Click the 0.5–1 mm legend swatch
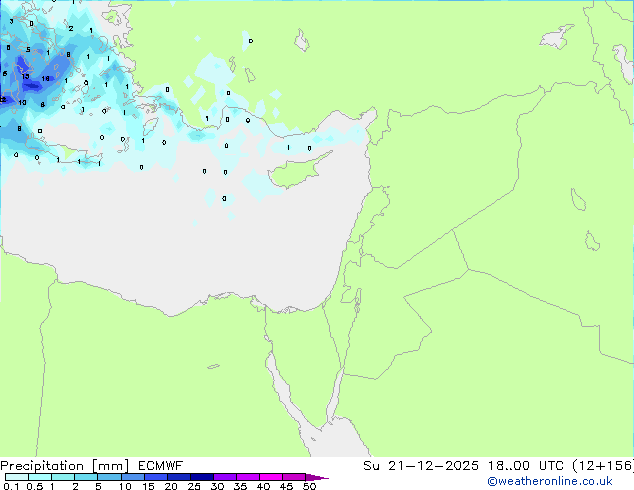Screen dimensions: 634x490 (40, 477)
